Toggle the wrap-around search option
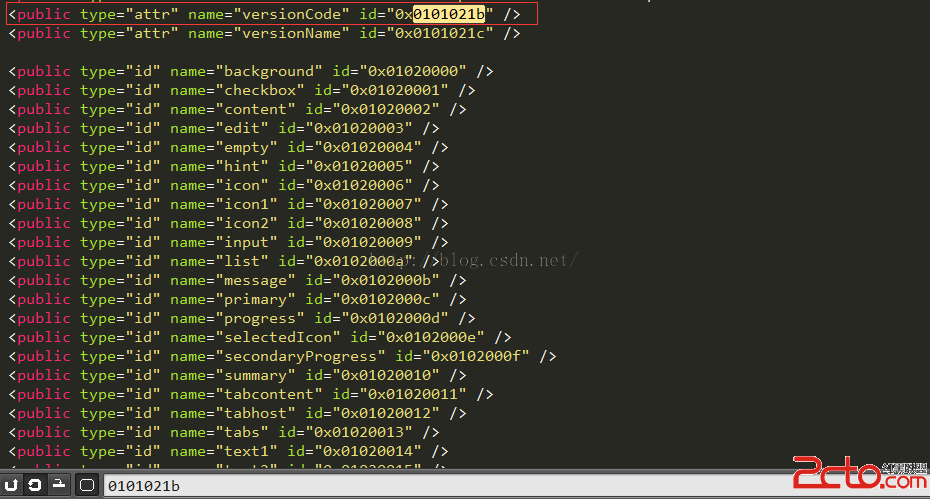 34,485
